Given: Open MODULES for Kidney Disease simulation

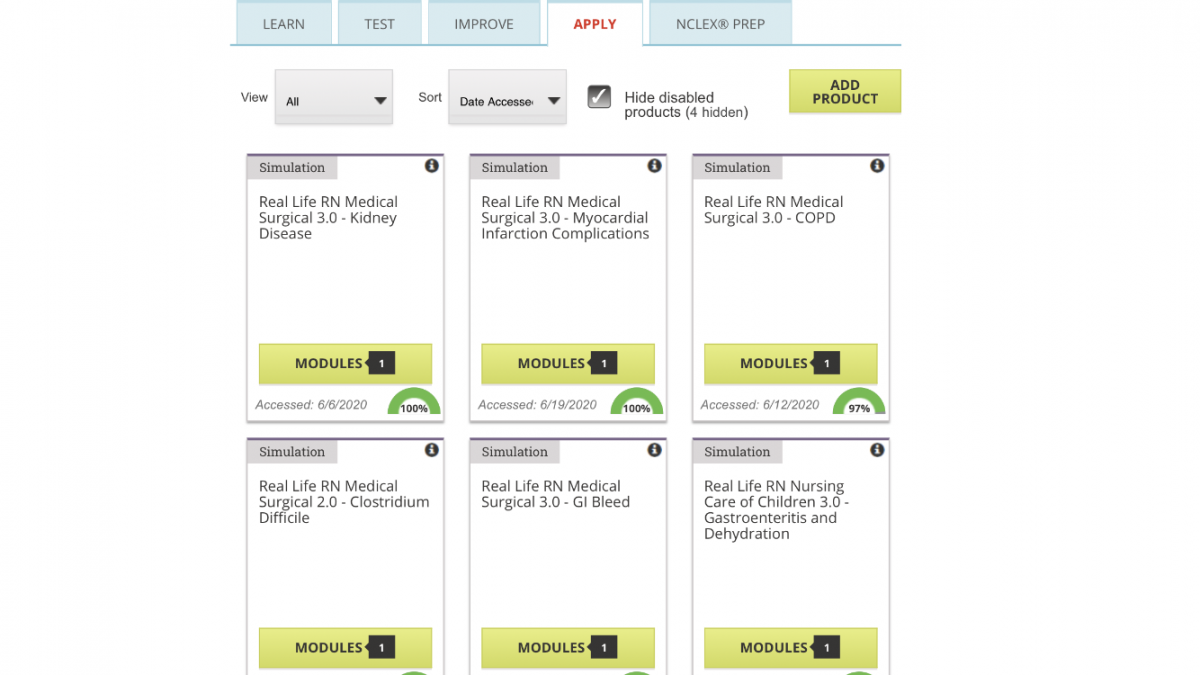Looking at the screenshot, I should pyautogui.click(x=345, y=364).
